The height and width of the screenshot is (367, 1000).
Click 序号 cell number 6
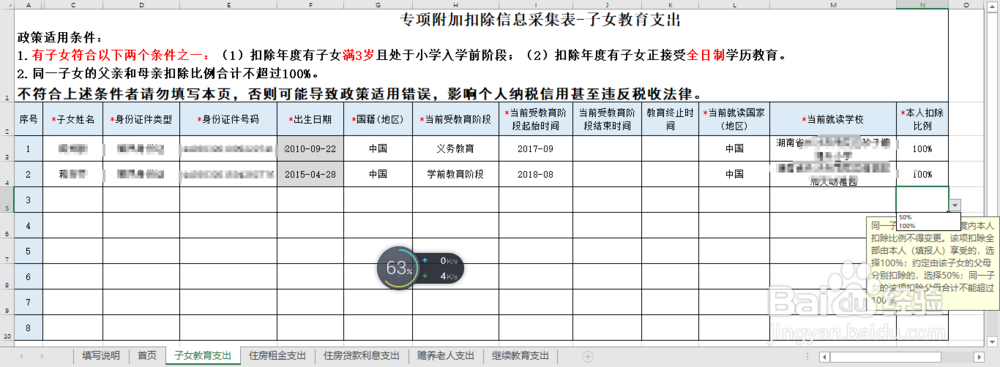pos(29,276)
